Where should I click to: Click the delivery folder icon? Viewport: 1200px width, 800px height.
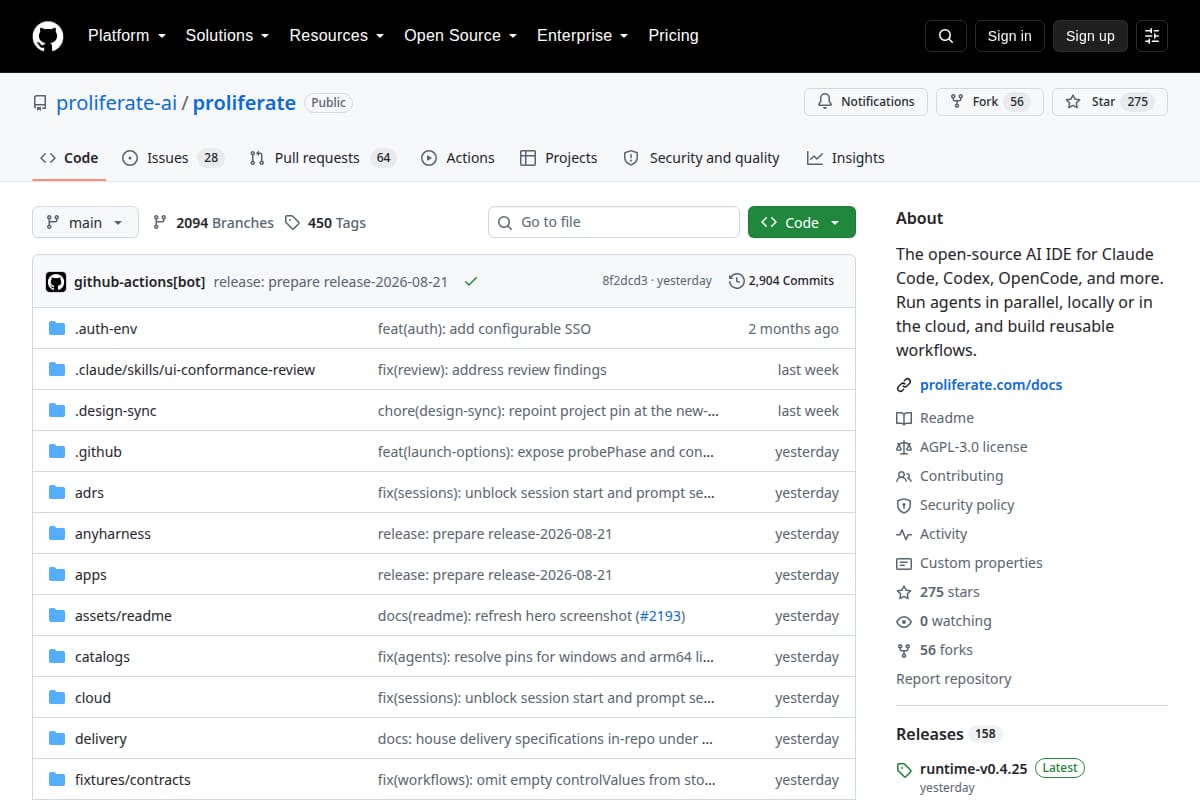[57, 739]
